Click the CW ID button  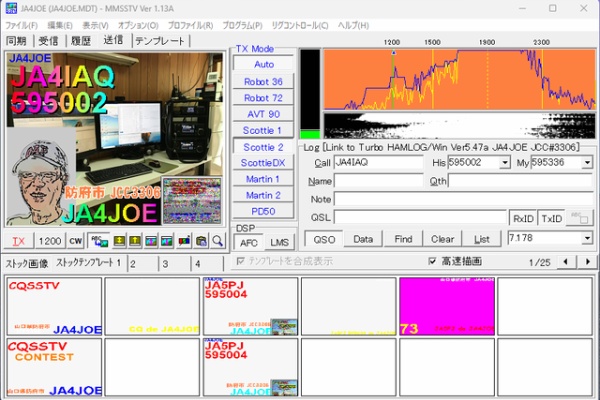[x=76, y=241]
